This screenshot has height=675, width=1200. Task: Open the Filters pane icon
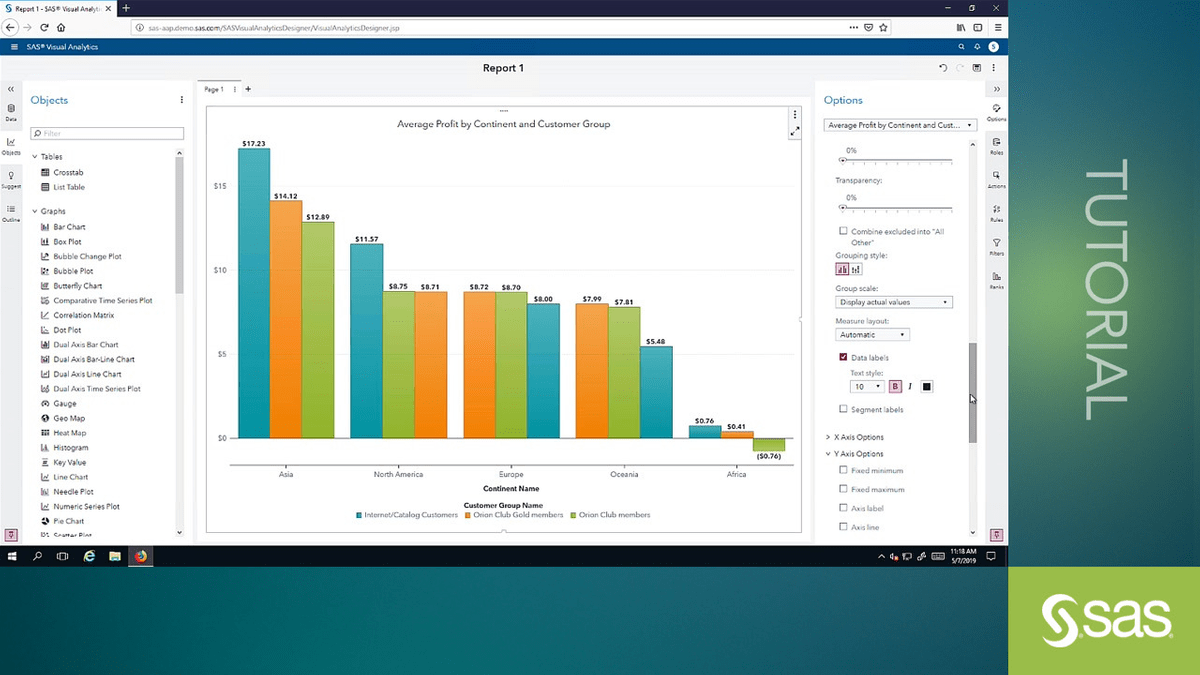(996, 245)
